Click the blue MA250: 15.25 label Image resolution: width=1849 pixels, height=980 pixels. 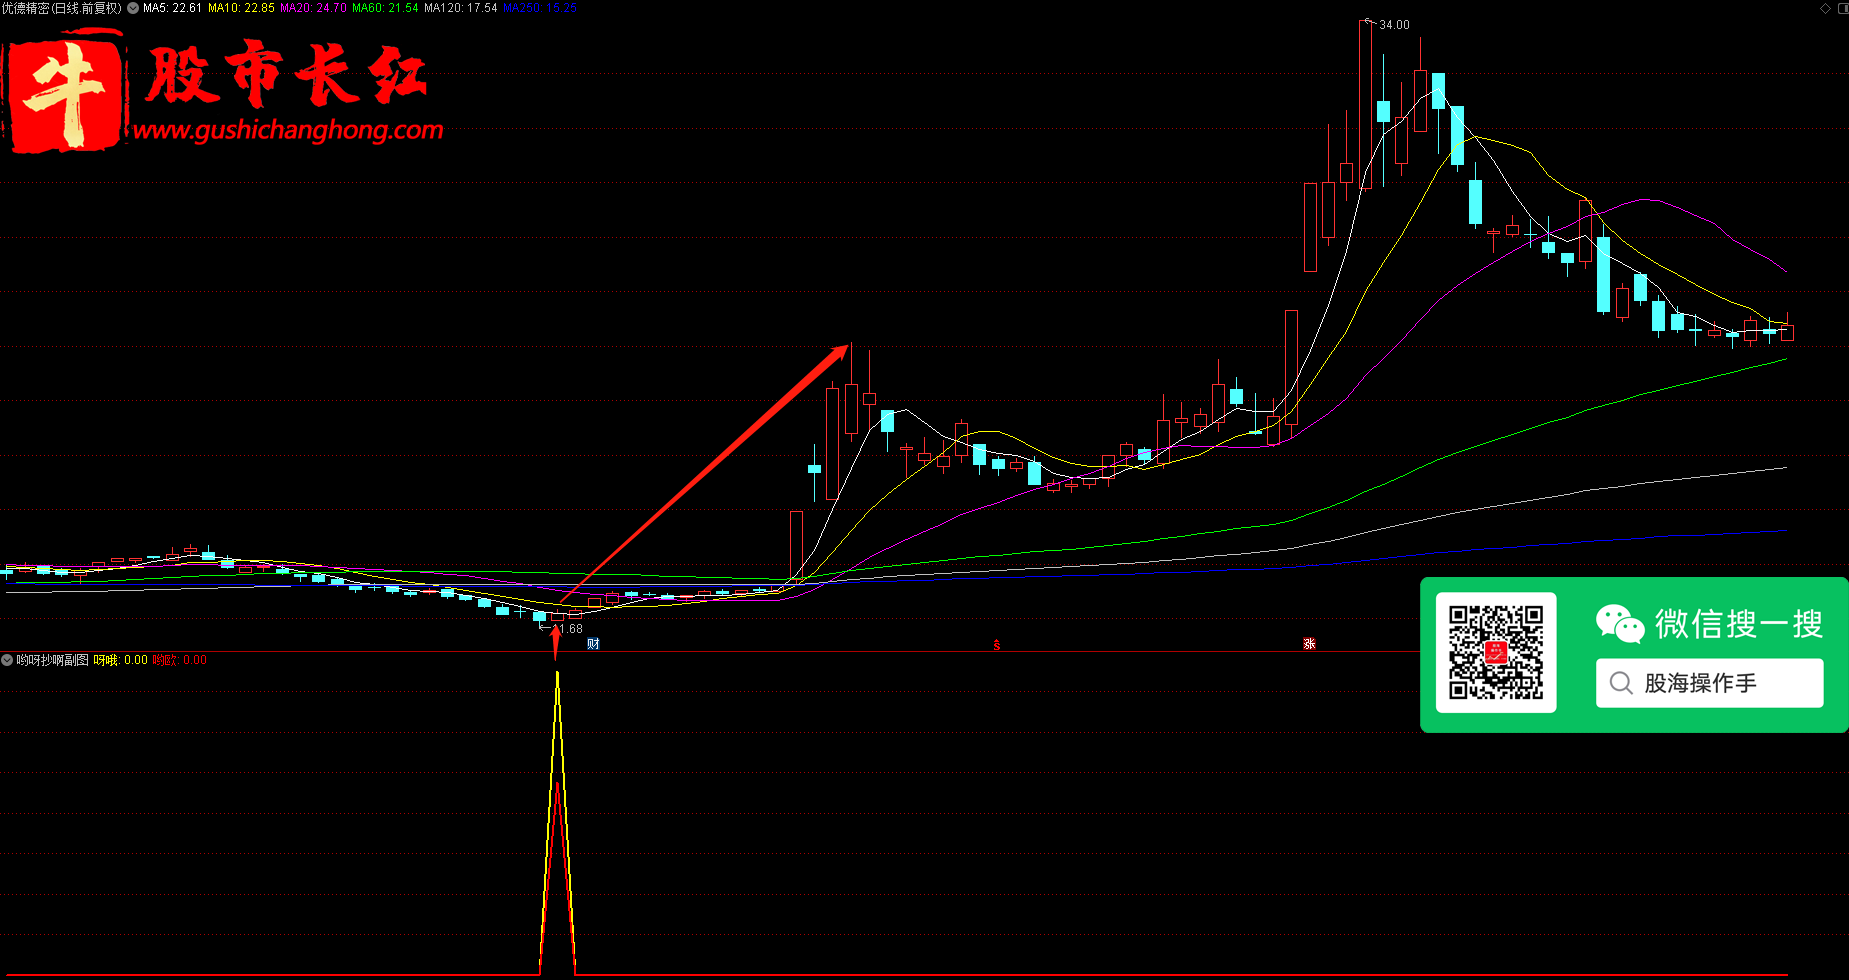(x=539, y=8)
